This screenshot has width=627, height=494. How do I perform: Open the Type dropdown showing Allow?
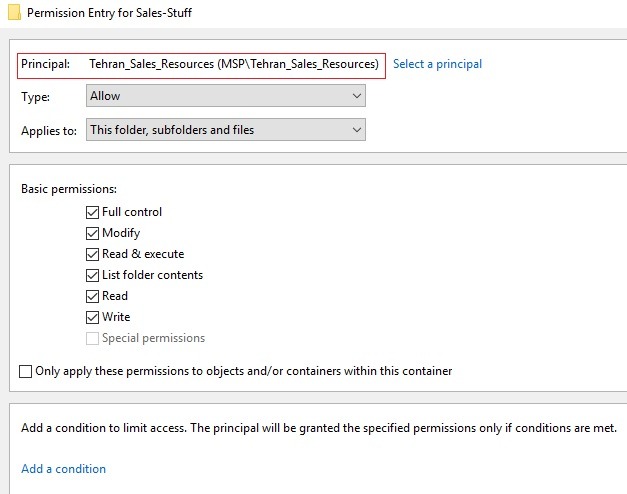click(226, 96)
